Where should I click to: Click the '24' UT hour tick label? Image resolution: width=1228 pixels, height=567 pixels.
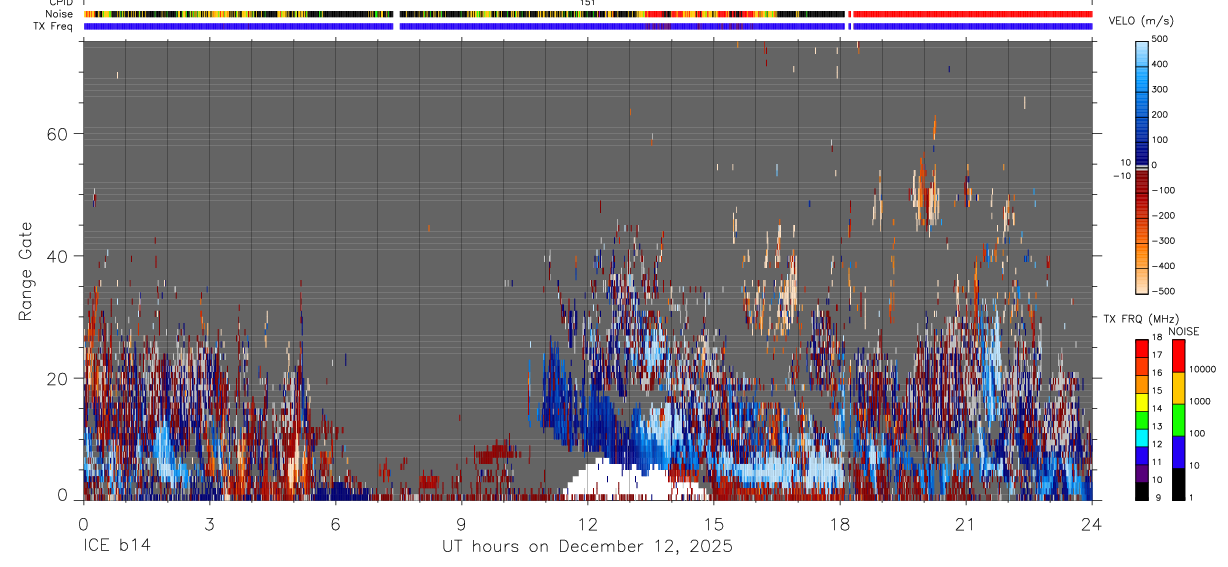coord(1092,524)
